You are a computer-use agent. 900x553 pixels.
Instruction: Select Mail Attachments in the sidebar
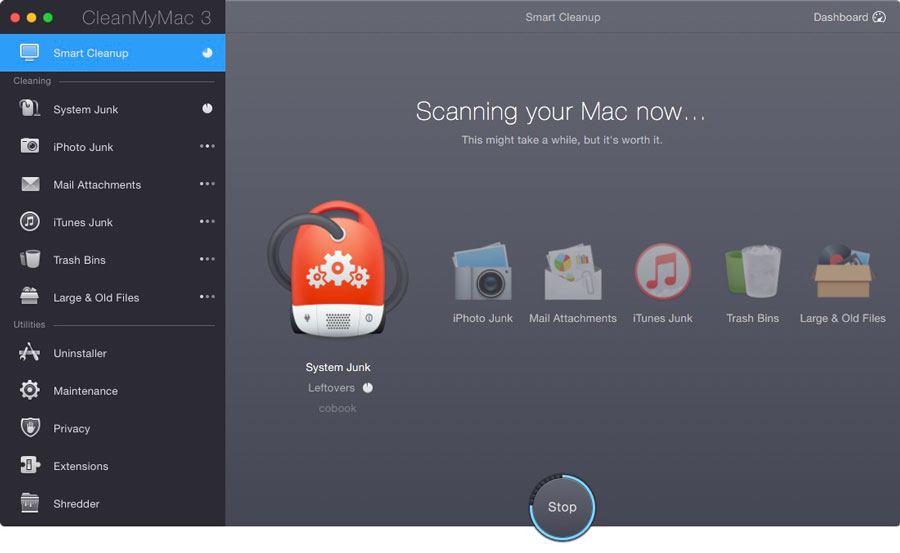point(112,184)
